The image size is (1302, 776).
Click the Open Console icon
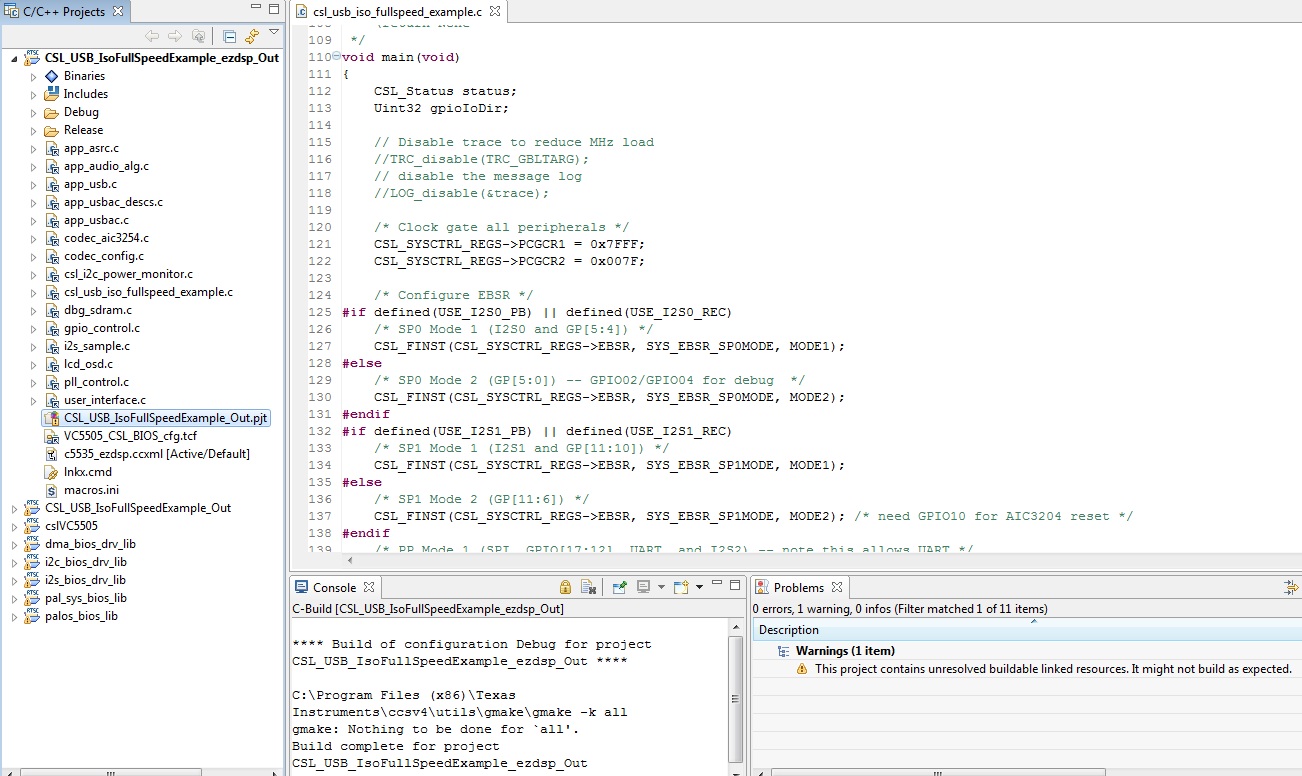(x=681, y=587)
